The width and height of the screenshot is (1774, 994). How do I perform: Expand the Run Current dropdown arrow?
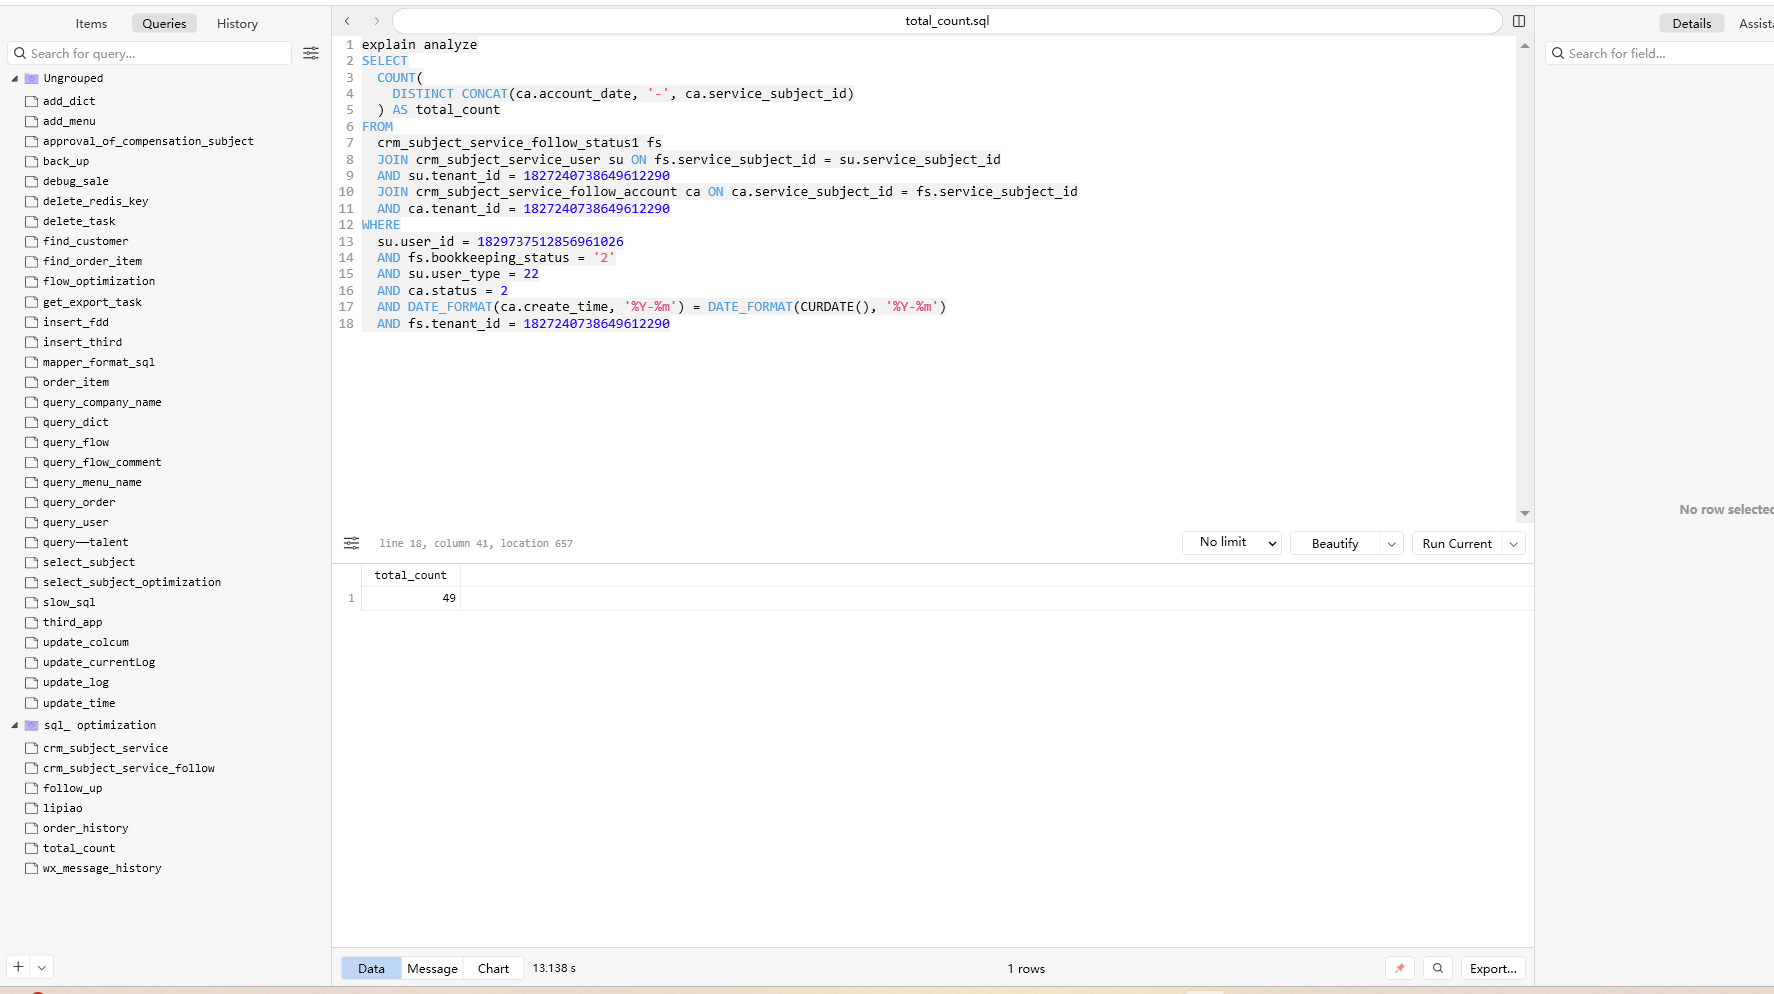click(1514, 544)
